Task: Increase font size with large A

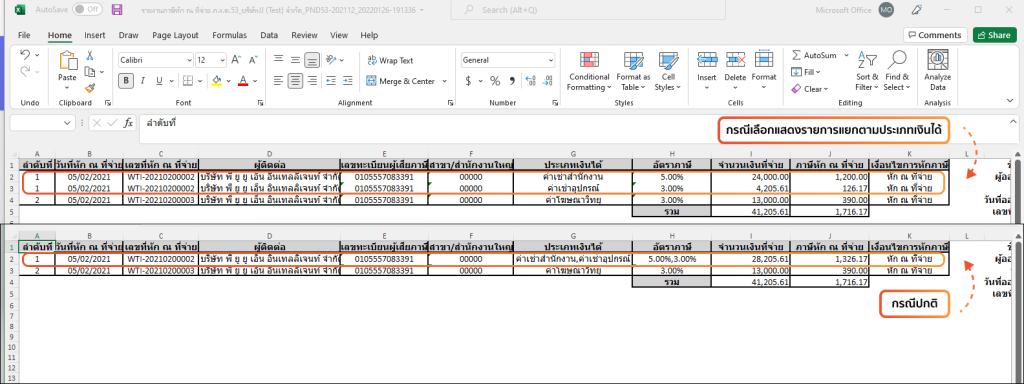Action: [236, 59]
